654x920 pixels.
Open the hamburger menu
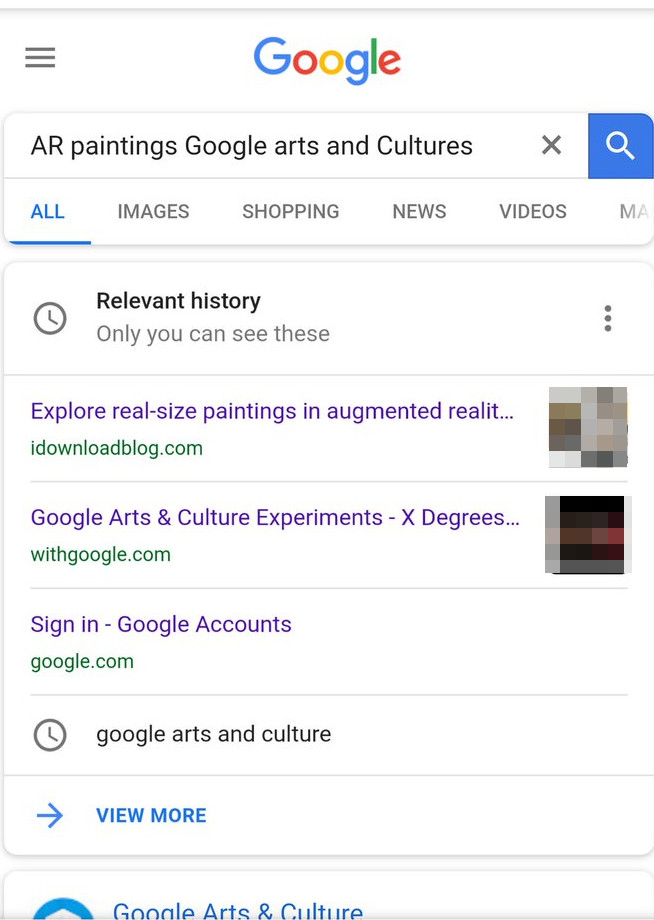[40, 57]
